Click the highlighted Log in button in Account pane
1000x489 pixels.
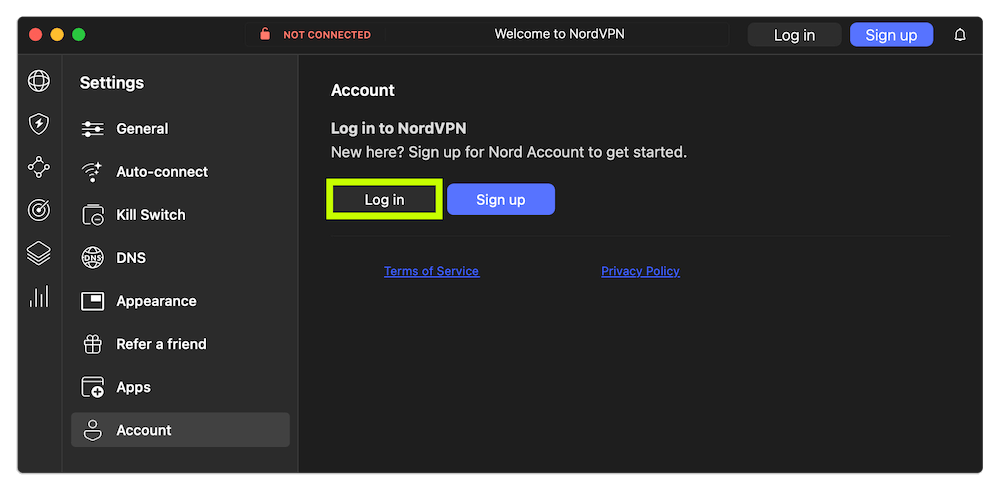[x=385, y=200]
